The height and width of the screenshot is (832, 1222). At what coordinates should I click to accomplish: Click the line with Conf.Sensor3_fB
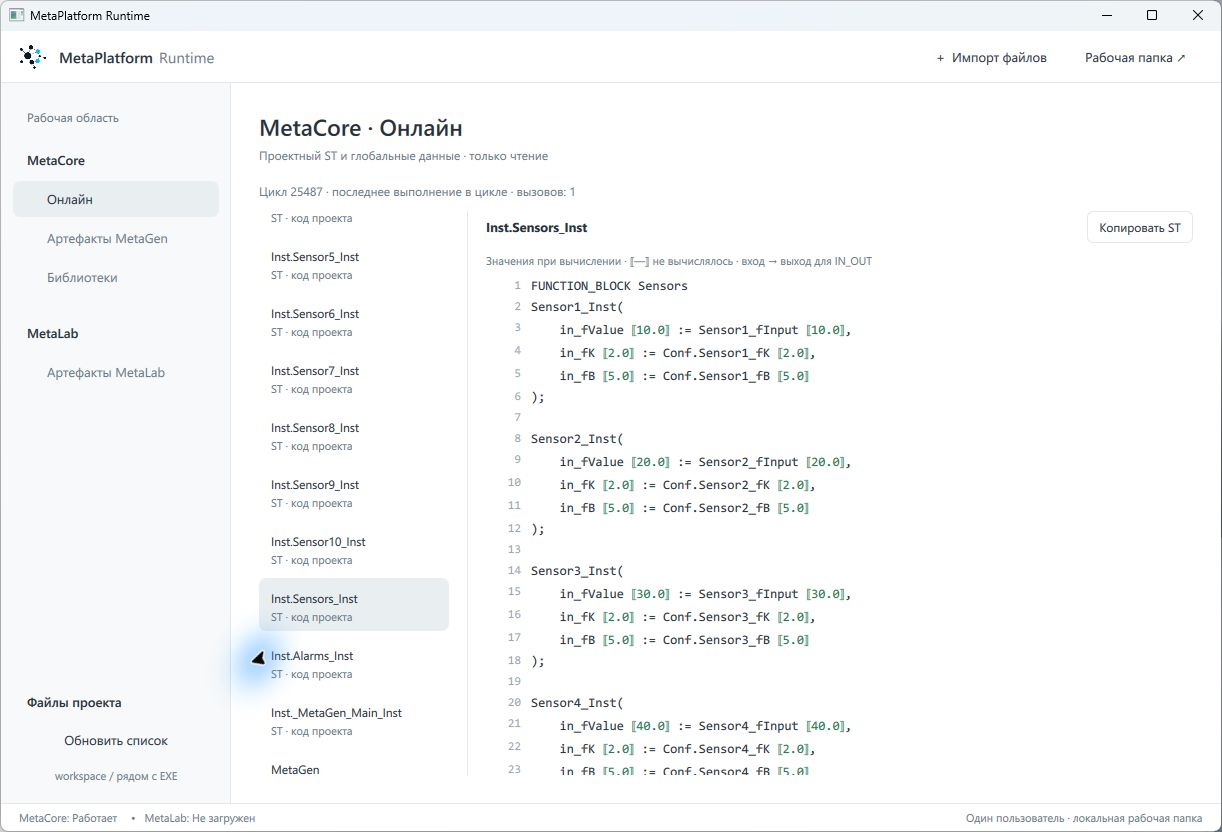click(x=685, y=640)
